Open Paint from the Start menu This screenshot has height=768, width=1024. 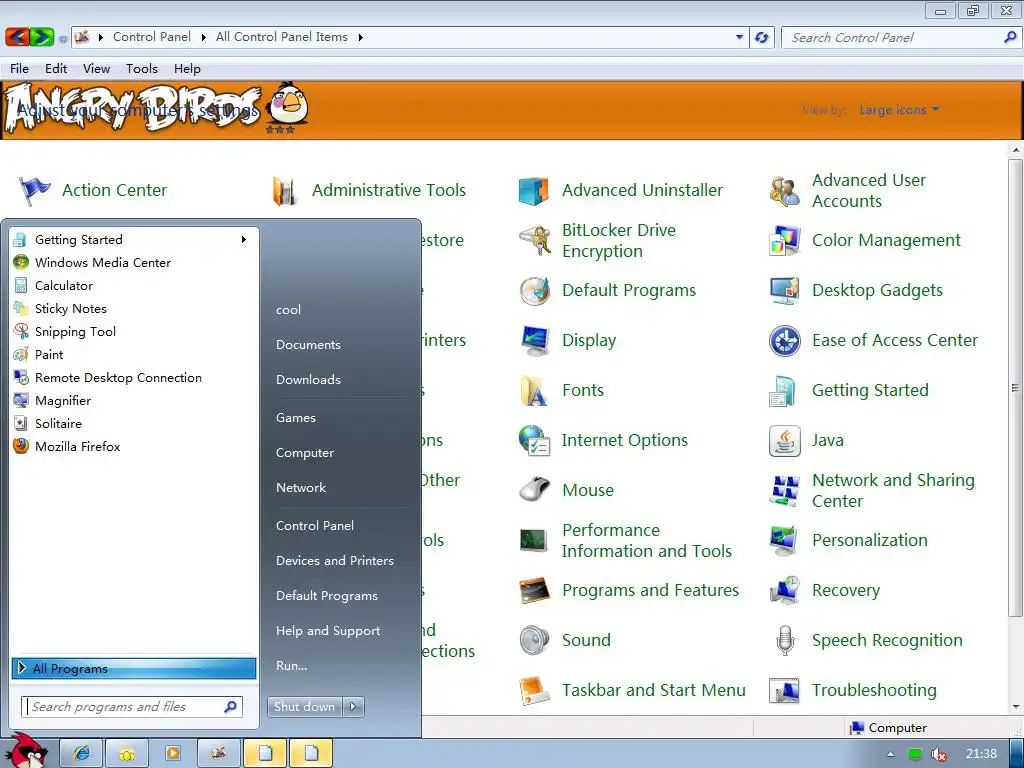tap(134, 355)
